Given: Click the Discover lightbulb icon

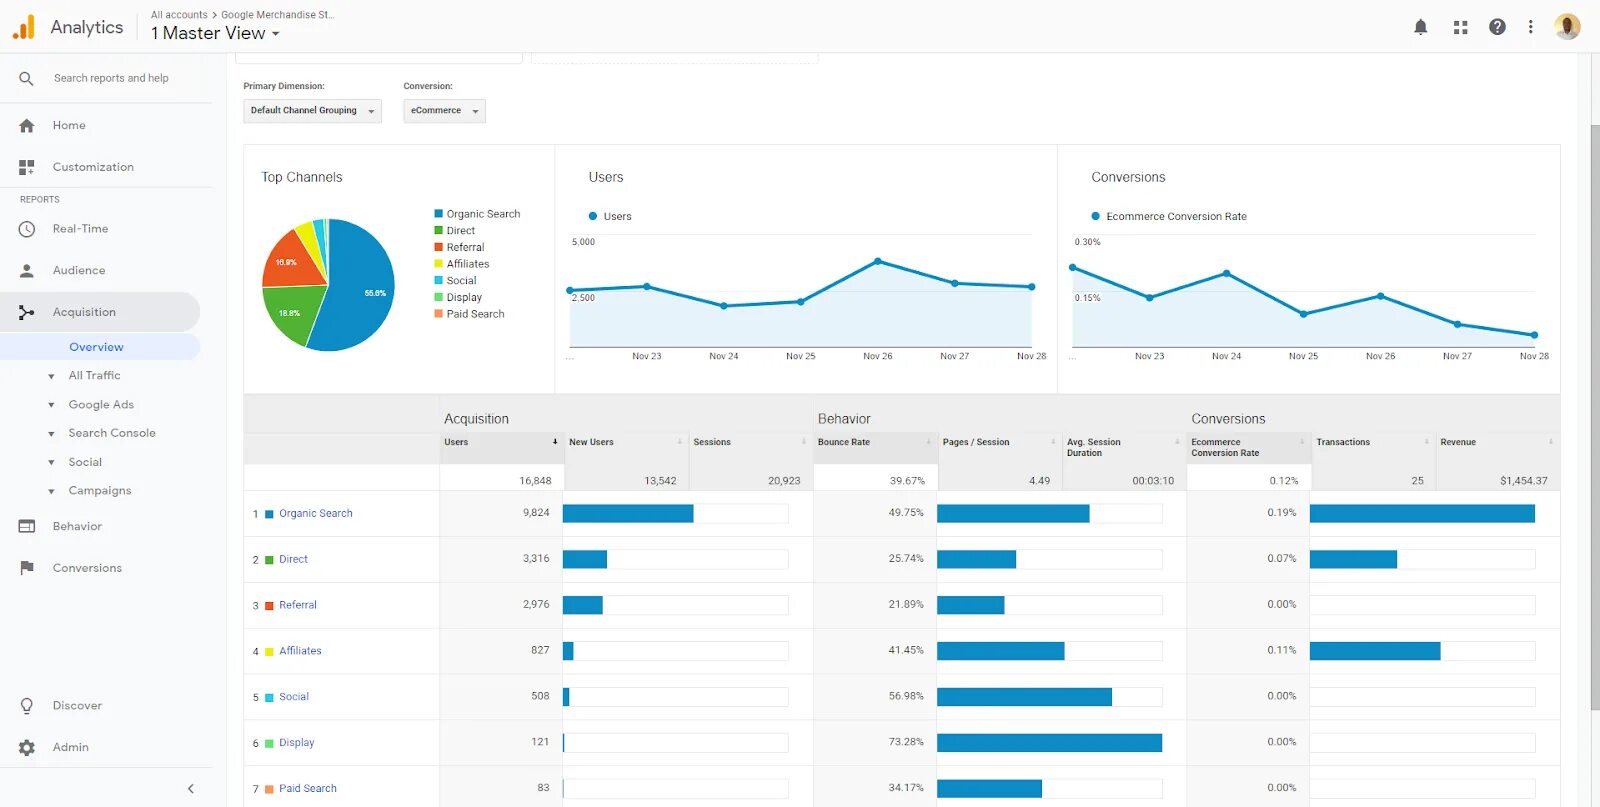Looking at the screenshot, I should [27, 706].
